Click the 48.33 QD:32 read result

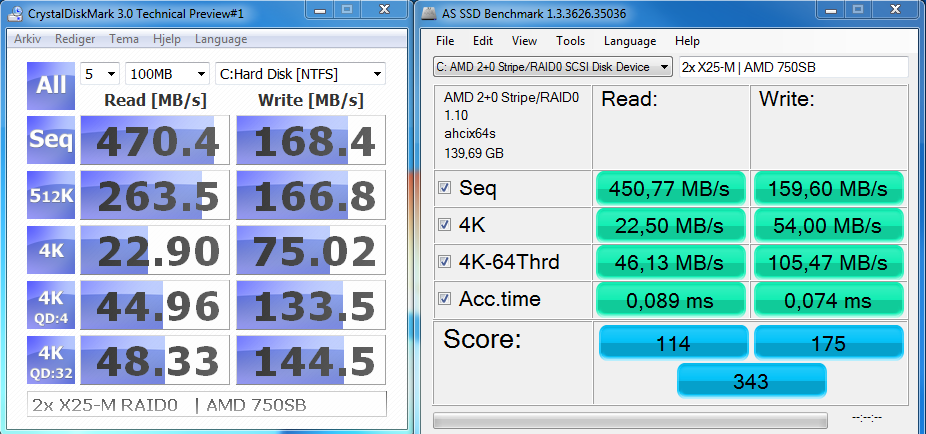[x=155, y=360]
